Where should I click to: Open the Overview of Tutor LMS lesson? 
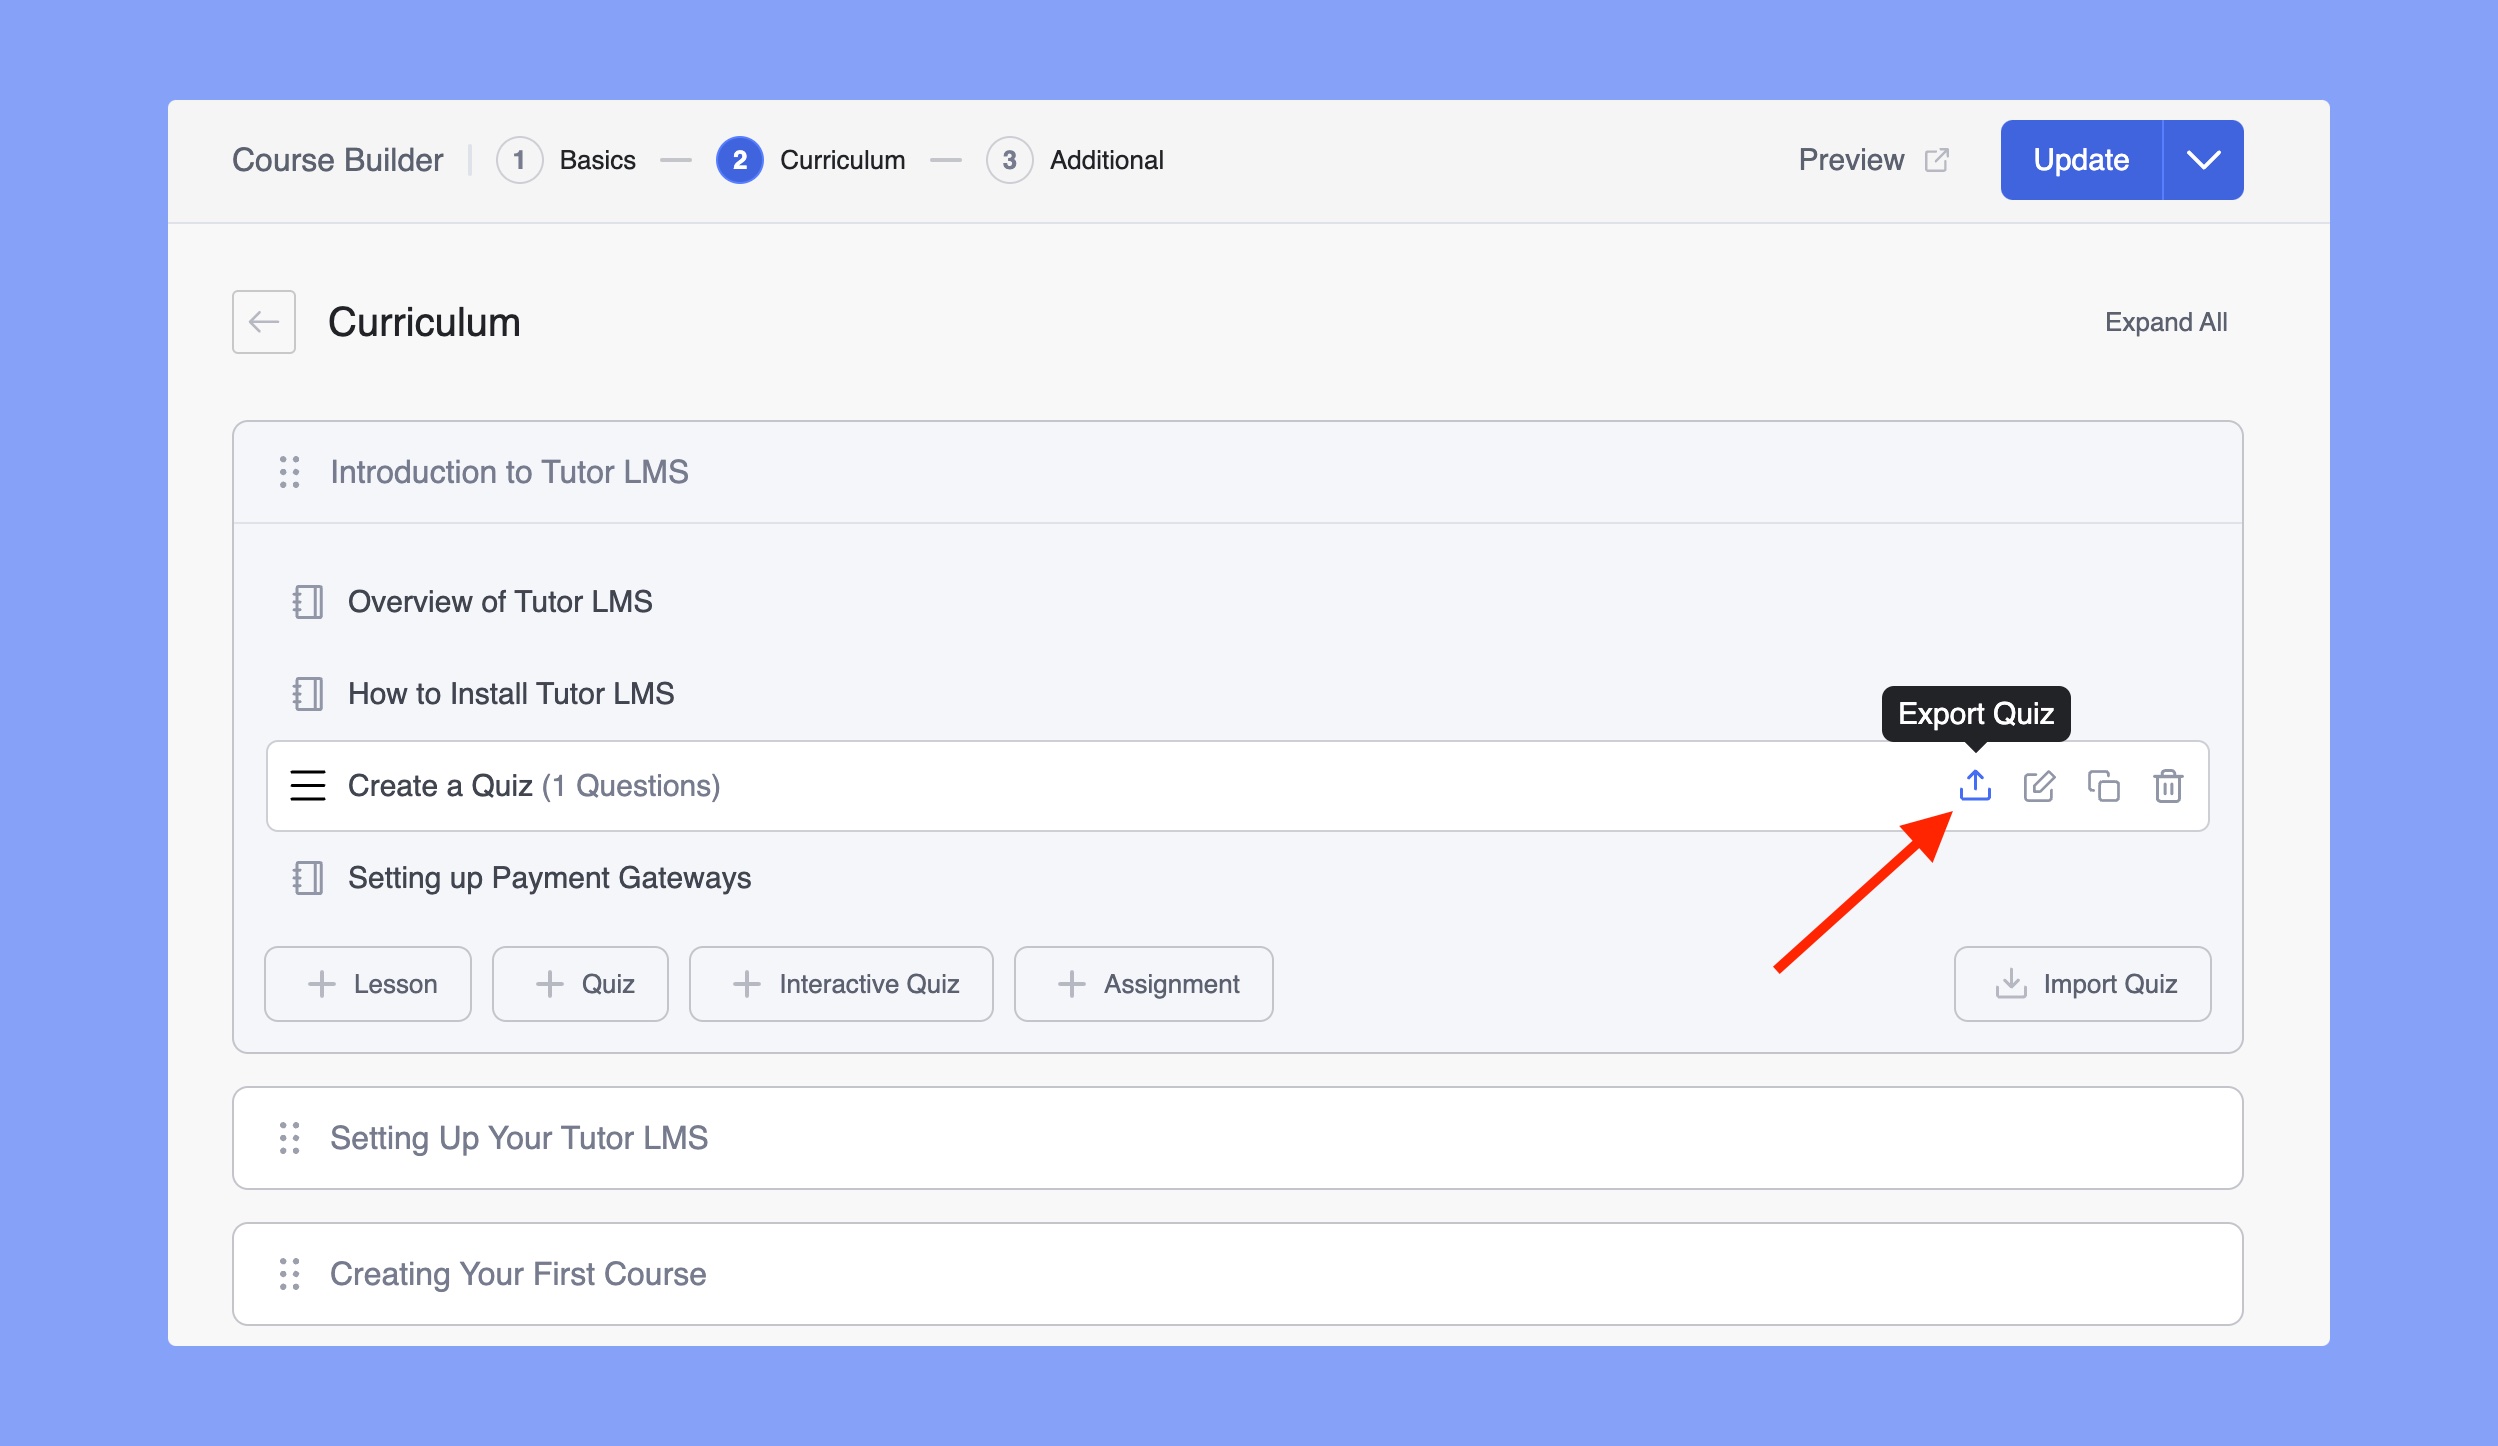[x=500, y=602]
